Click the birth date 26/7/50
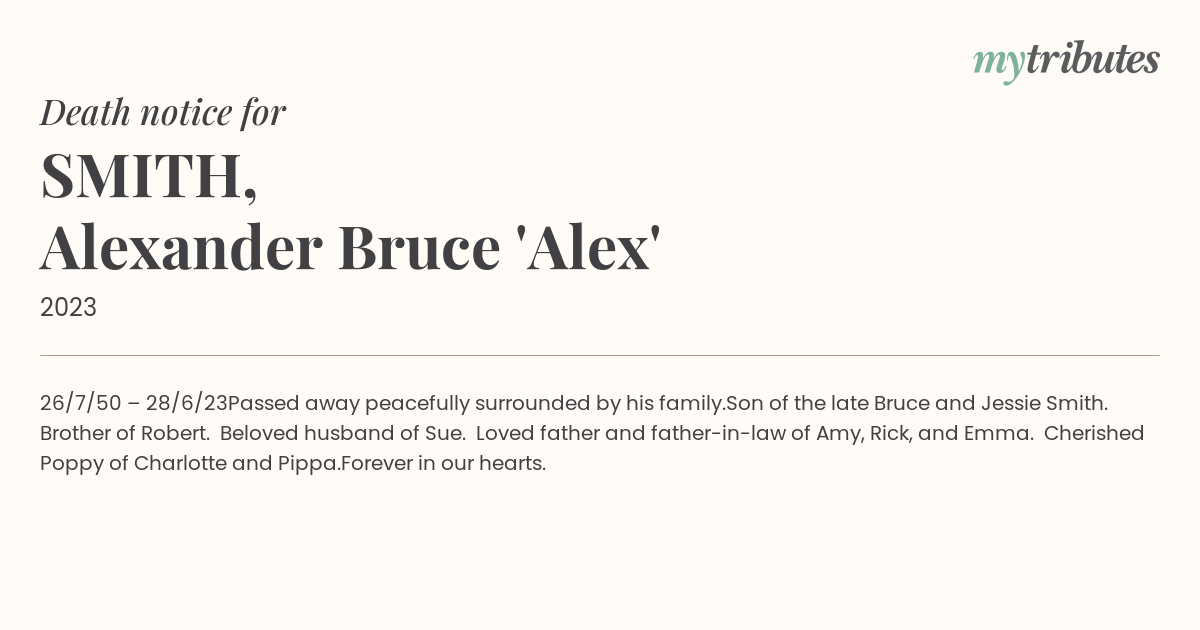Screen dimensions: 1200x630 81,404
